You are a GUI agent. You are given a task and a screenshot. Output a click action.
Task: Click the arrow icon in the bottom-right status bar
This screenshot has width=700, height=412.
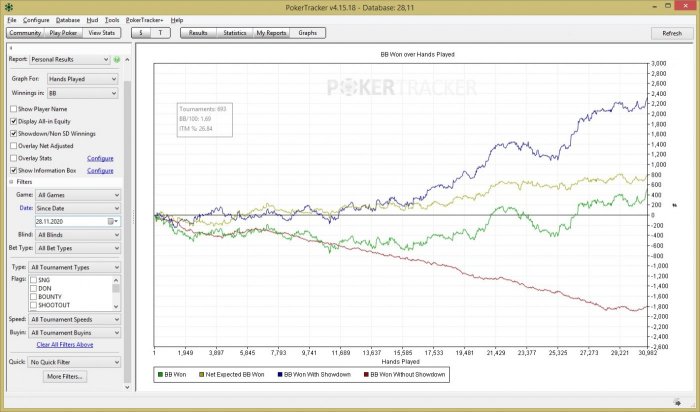coord(677,401)
